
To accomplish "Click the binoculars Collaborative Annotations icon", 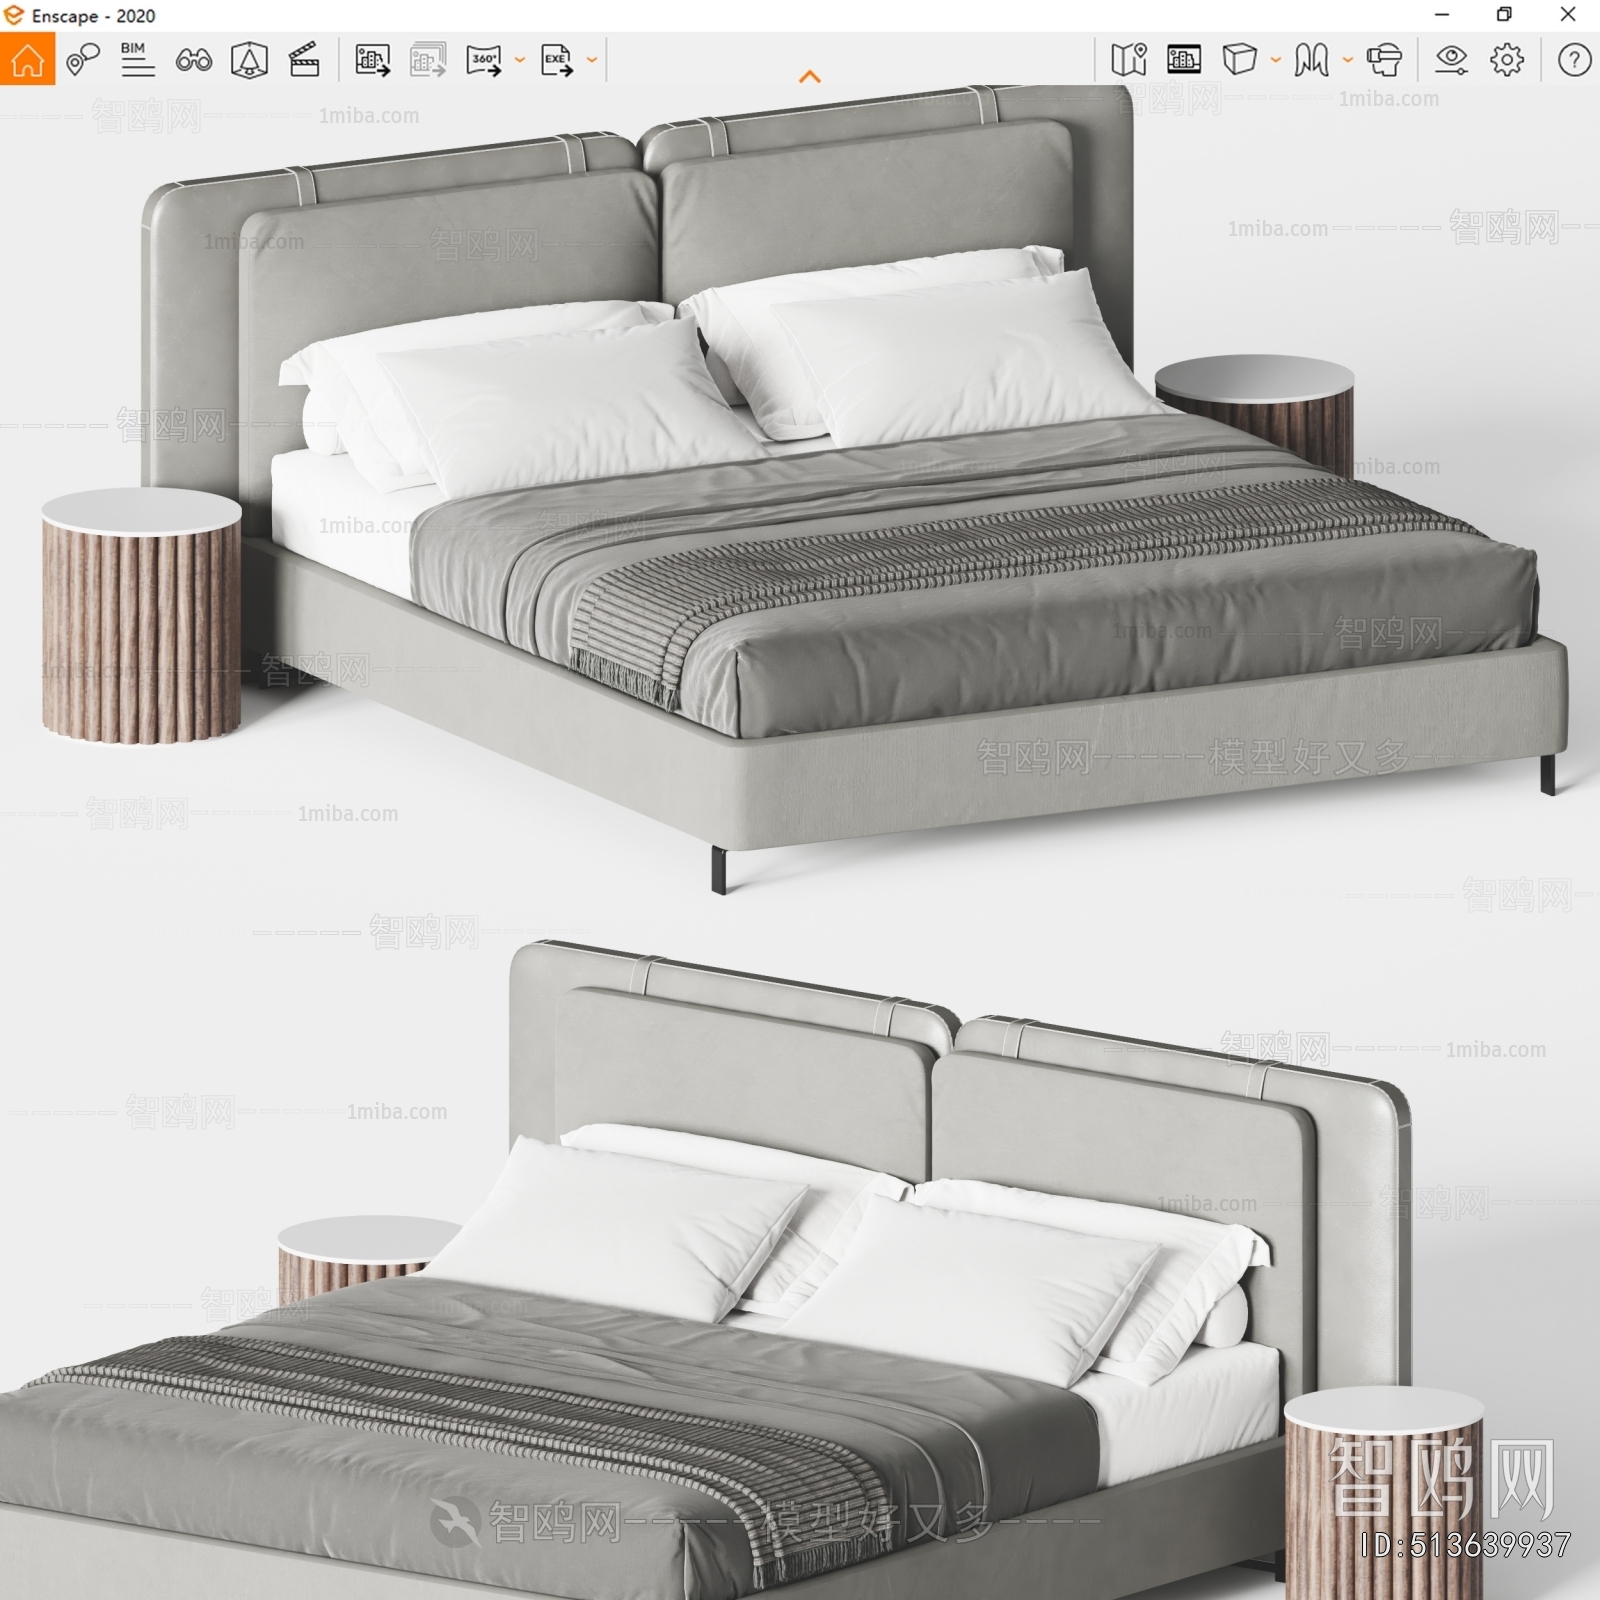I will (x=193, y=60).
